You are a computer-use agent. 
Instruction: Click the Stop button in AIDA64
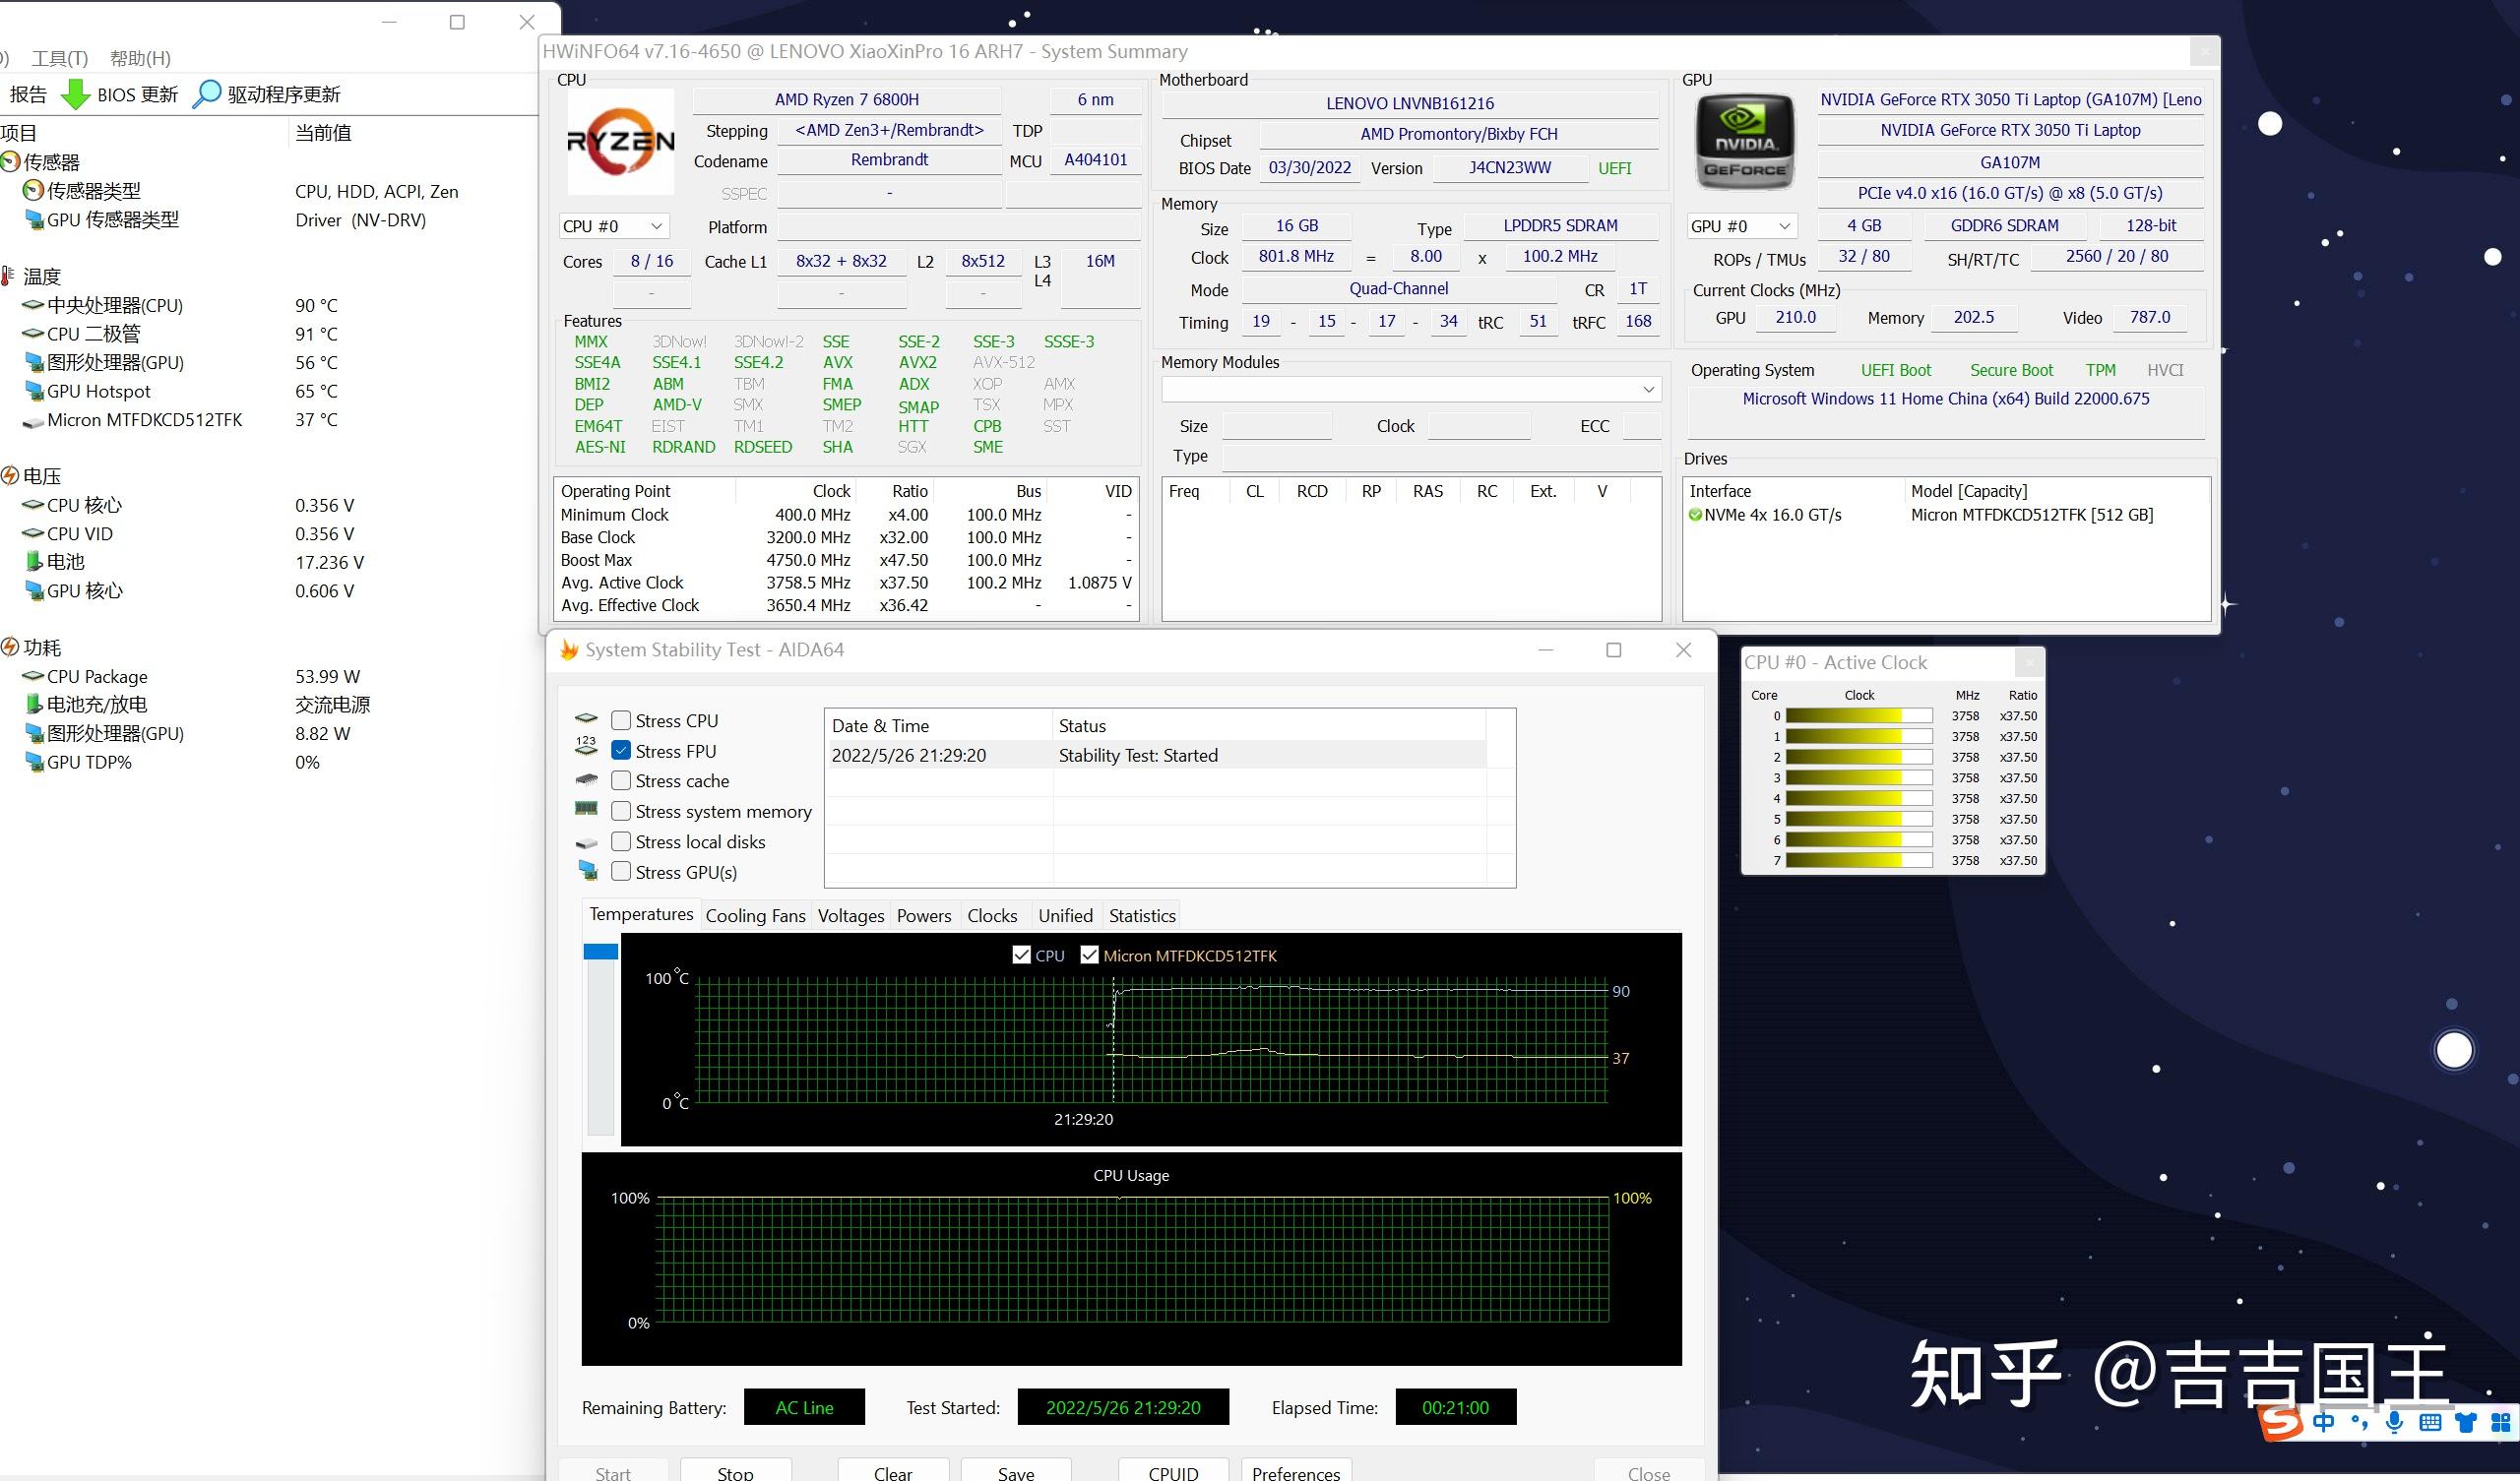735,1470
